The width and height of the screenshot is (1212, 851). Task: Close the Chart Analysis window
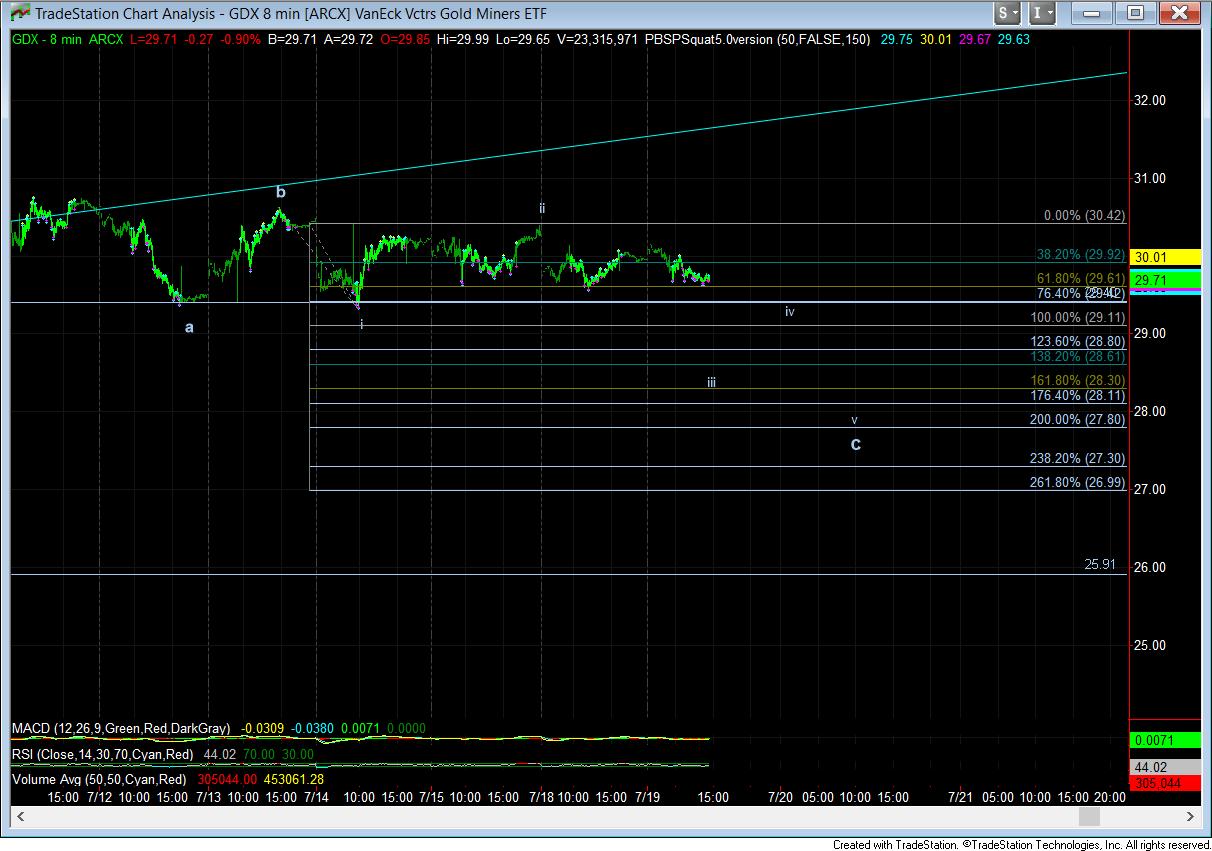point(1178,13)
